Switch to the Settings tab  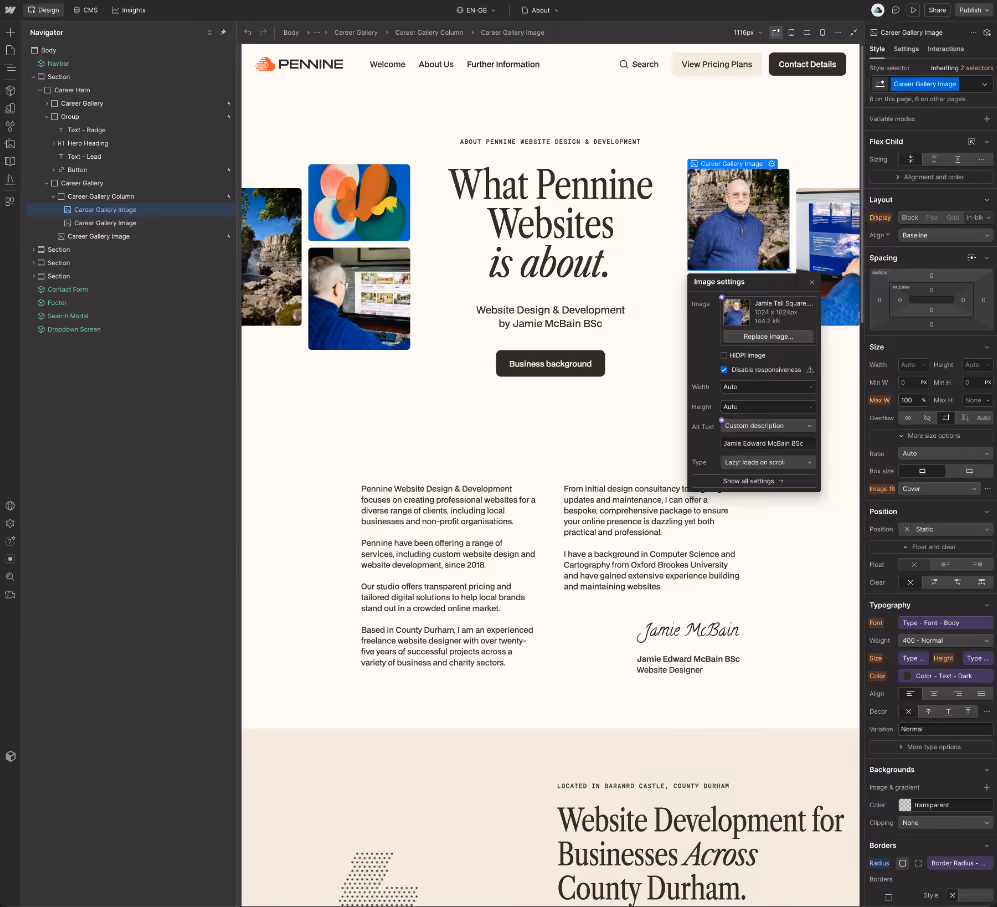pos(905,49)
